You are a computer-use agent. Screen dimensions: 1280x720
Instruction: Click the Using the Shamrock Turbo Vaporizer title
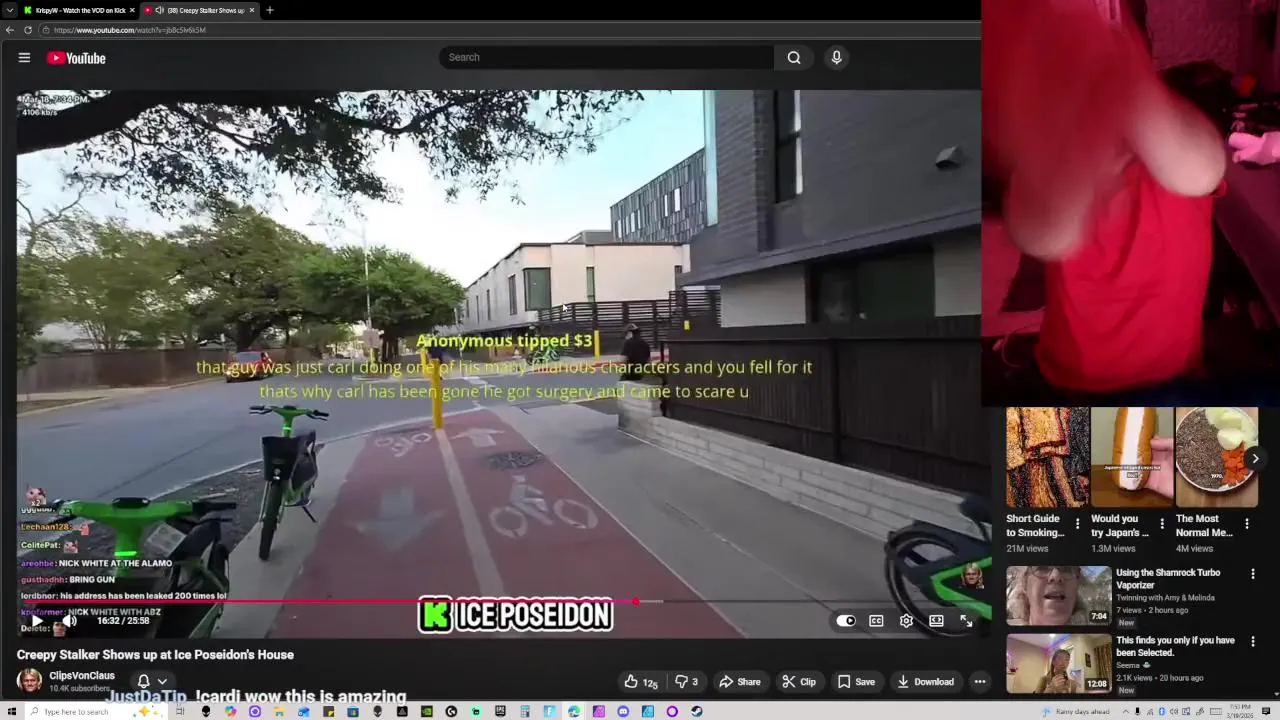point(1168,579)
